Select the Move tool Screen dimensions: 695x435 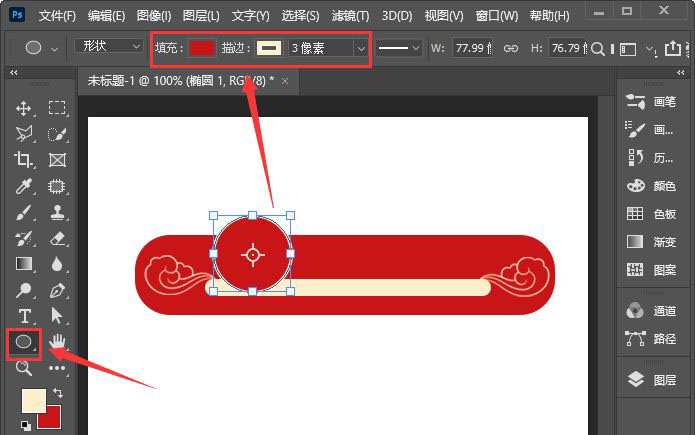(24, 108)
